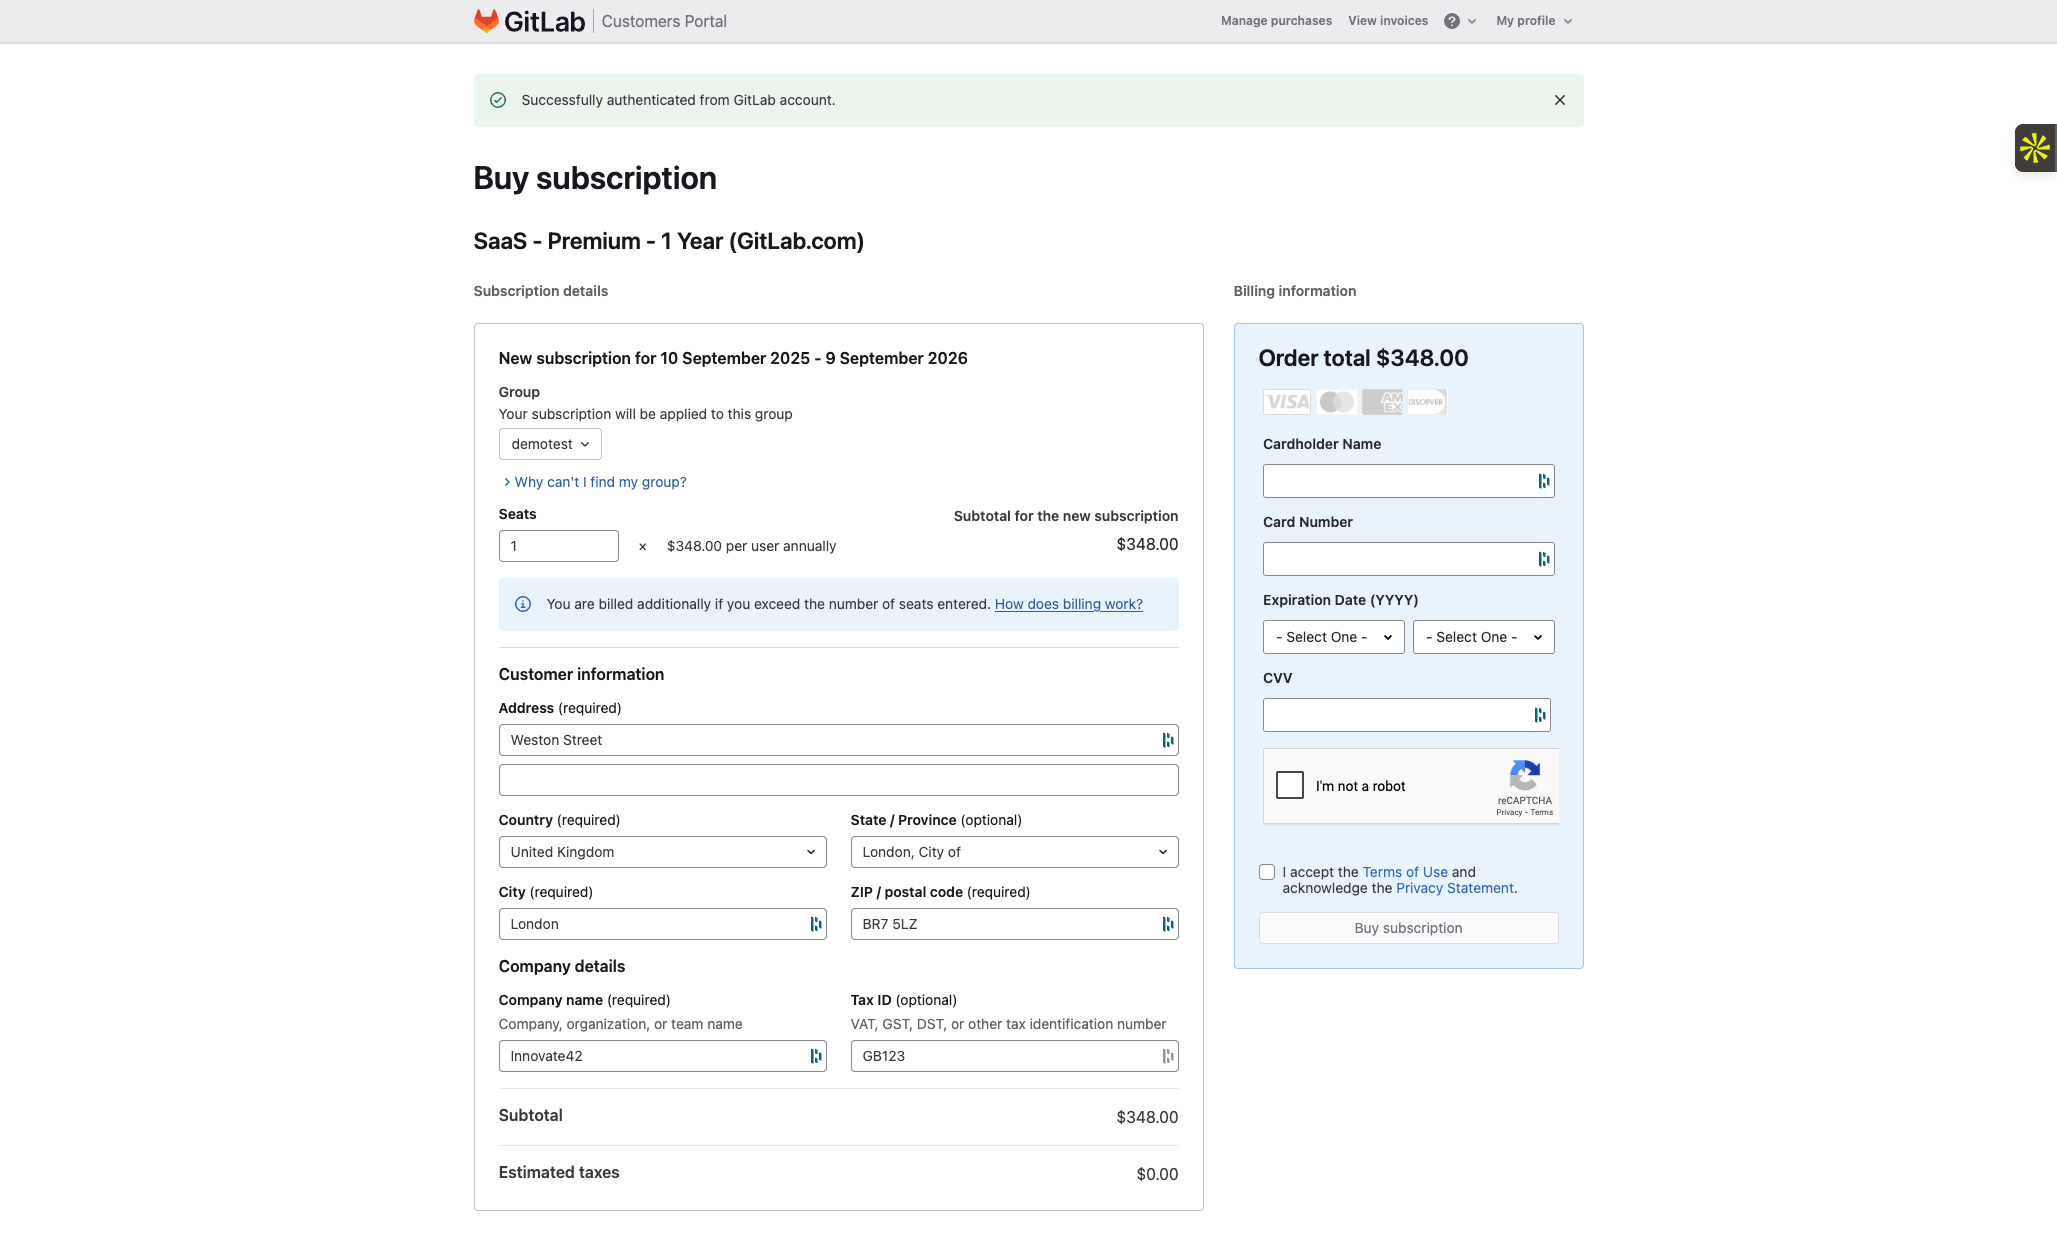The height and width of the screenshot is (1238, 2057).
Task: Check the I'm not a robot box
Action: coord(1290,785)
